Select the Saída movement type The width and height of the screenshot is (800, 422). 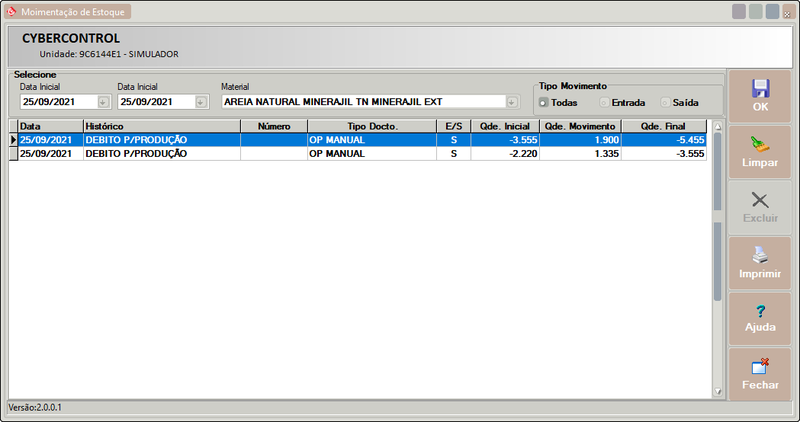665,102
